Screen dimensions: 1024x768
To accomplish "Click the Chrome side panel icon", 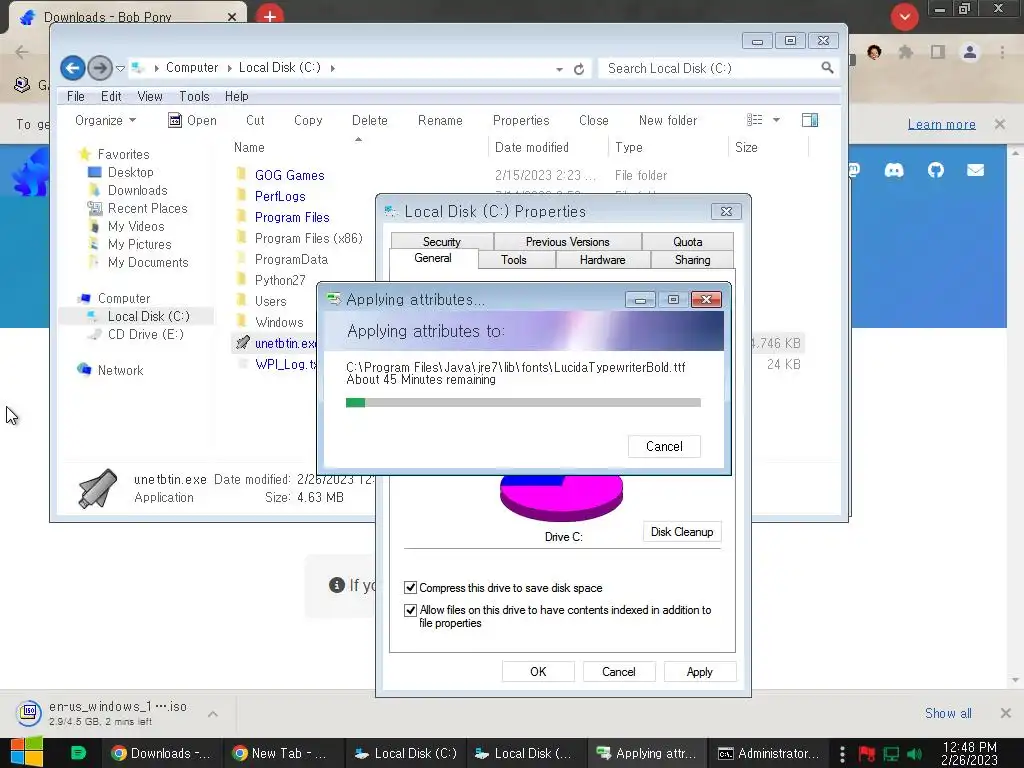I will (938, 52).
